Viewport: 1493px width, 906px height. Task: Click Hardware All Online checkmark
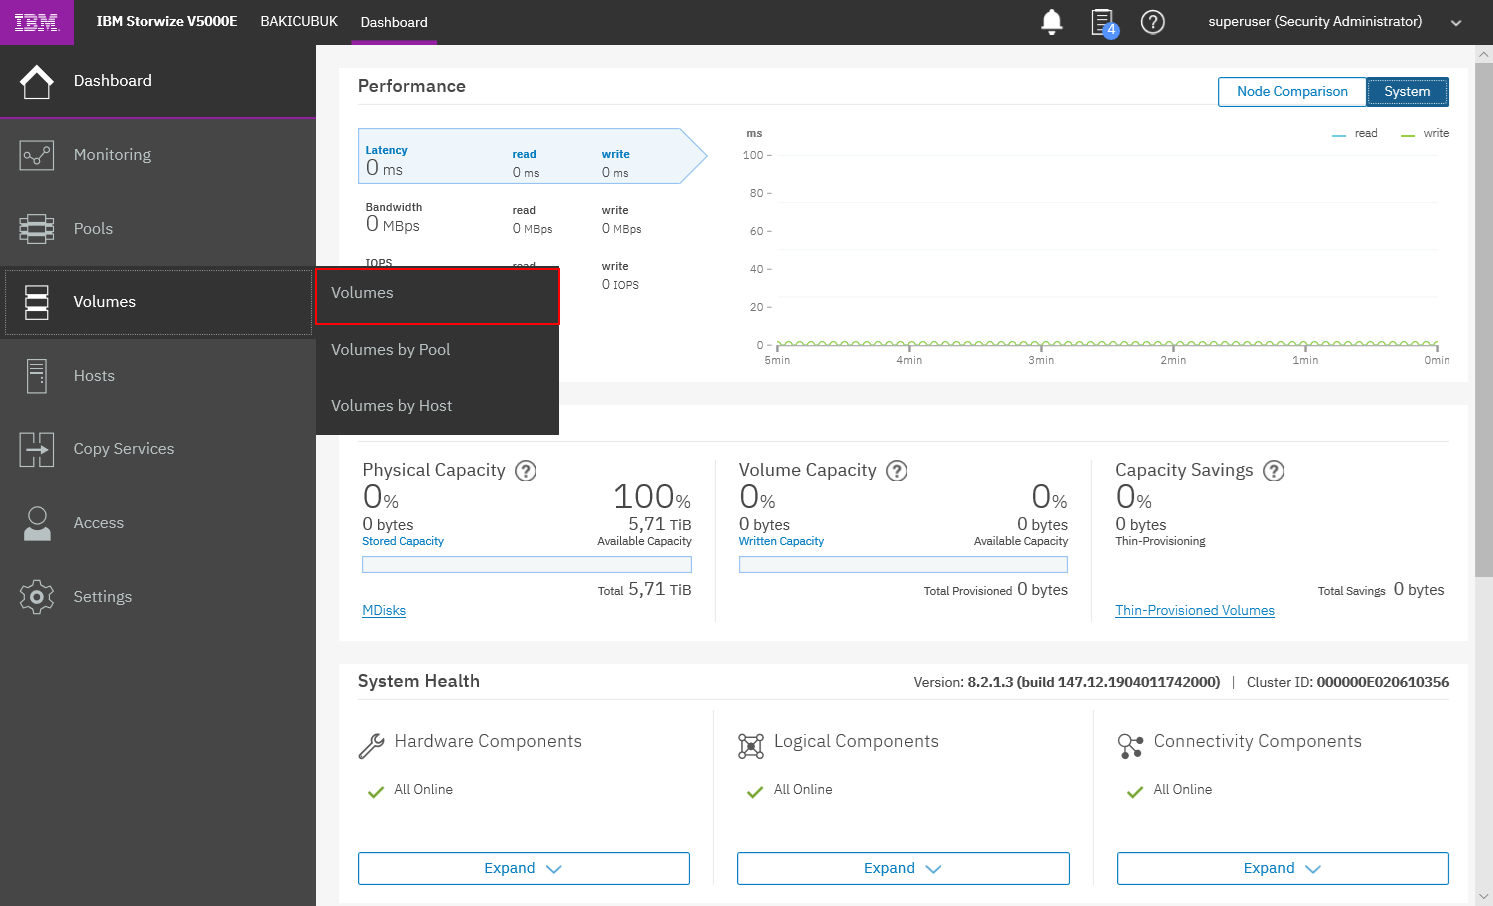point(376,792)
